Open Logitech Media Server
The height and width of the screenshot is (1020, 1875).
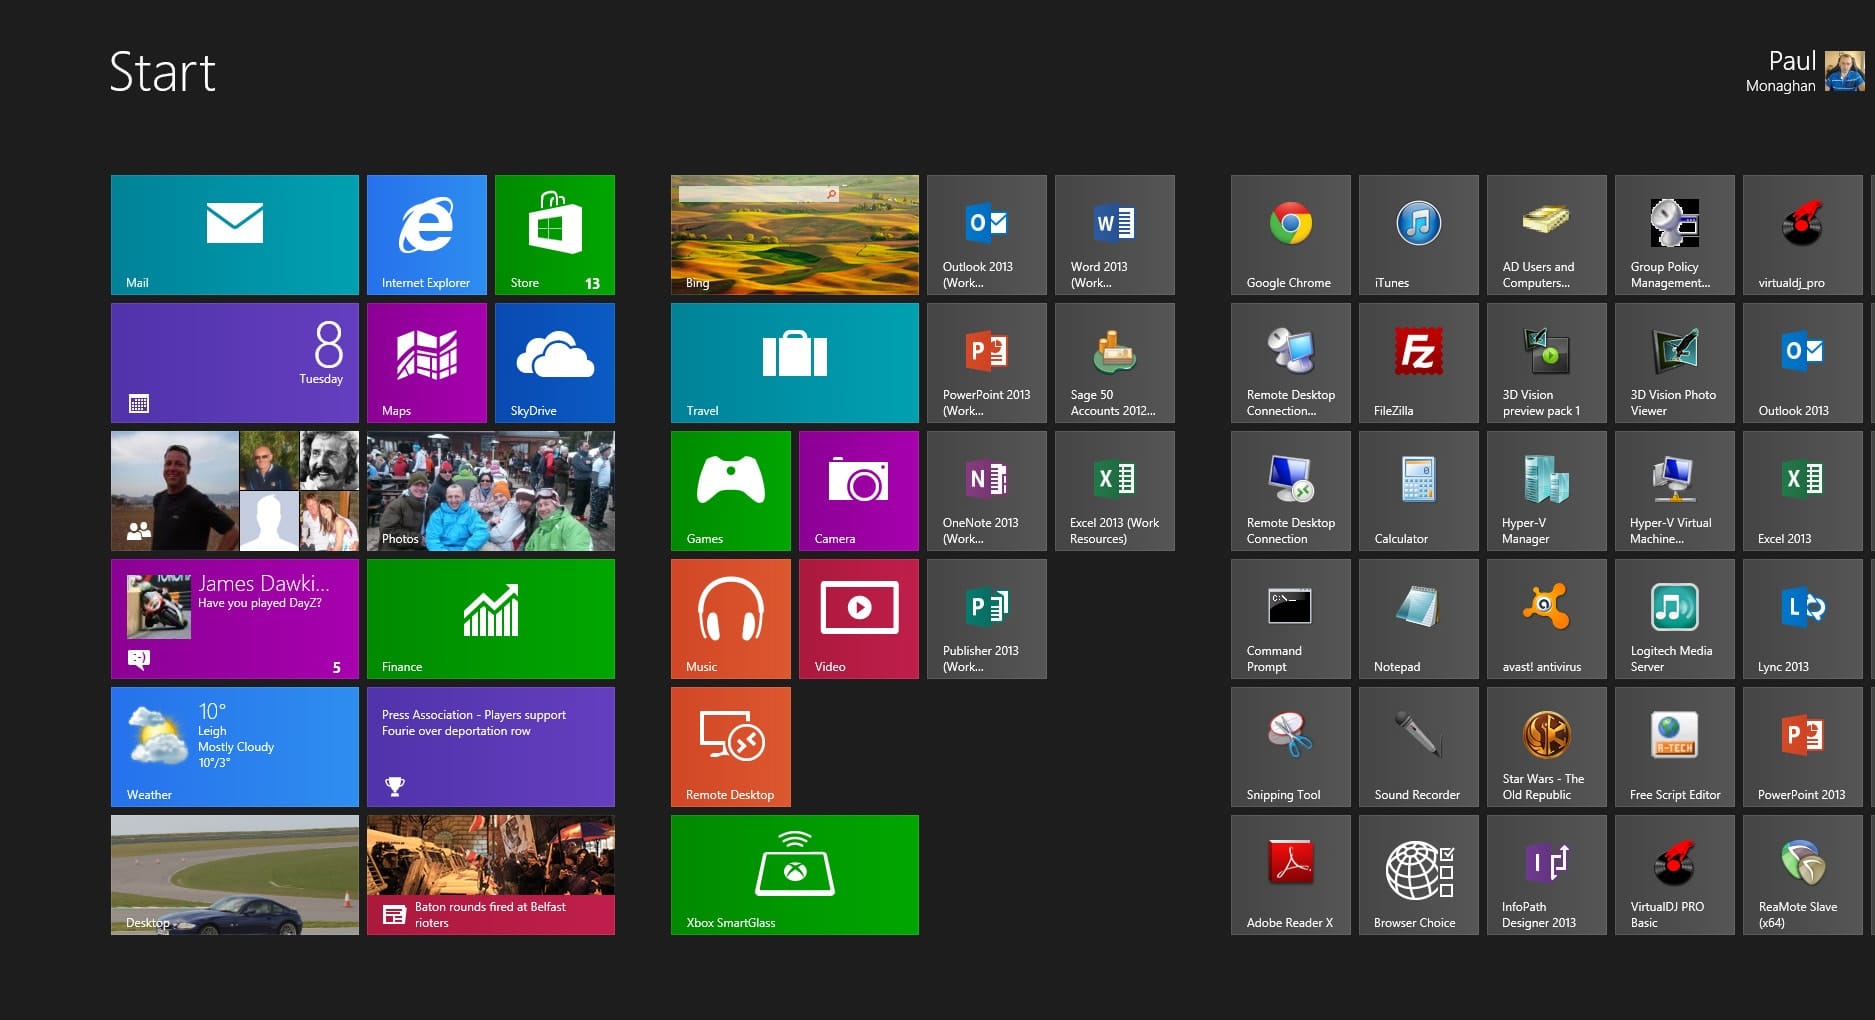pyautogui.click(x=1675, y=619)
